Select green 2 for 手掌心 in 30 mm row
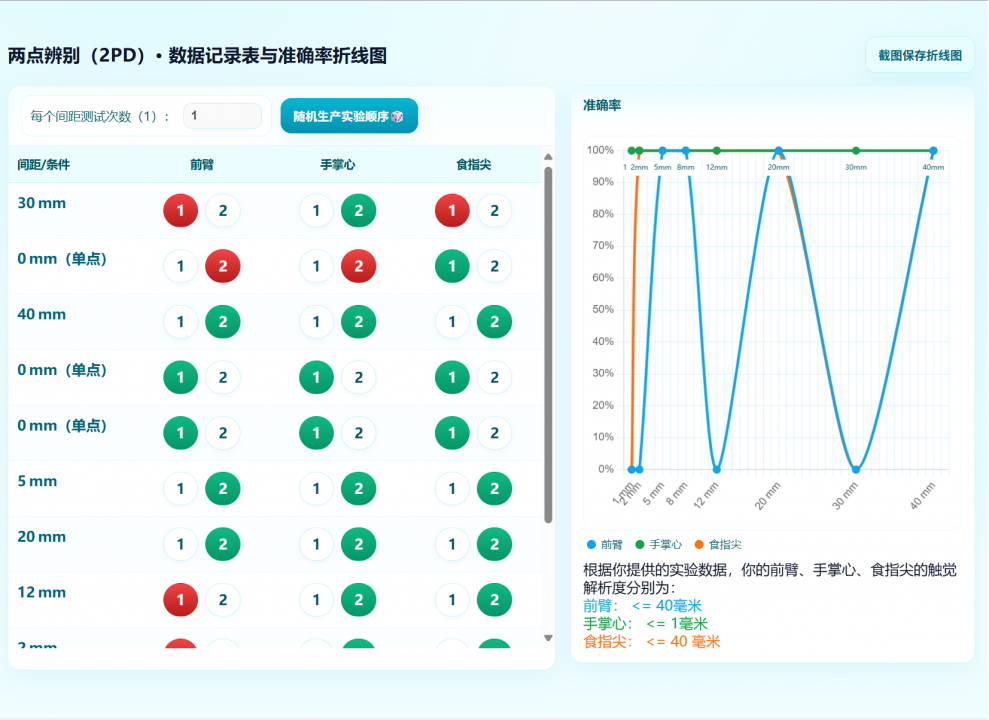 point(359,211)
